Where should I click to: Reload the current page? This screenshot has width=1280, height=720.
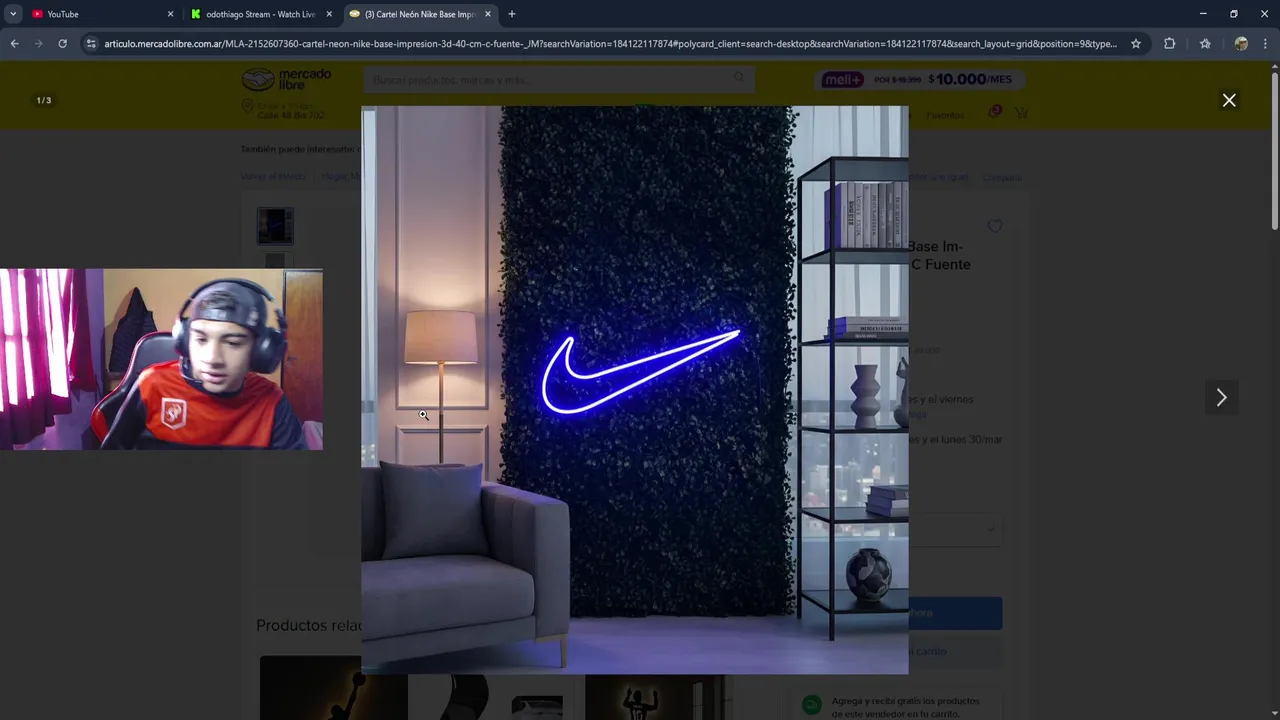62,44
